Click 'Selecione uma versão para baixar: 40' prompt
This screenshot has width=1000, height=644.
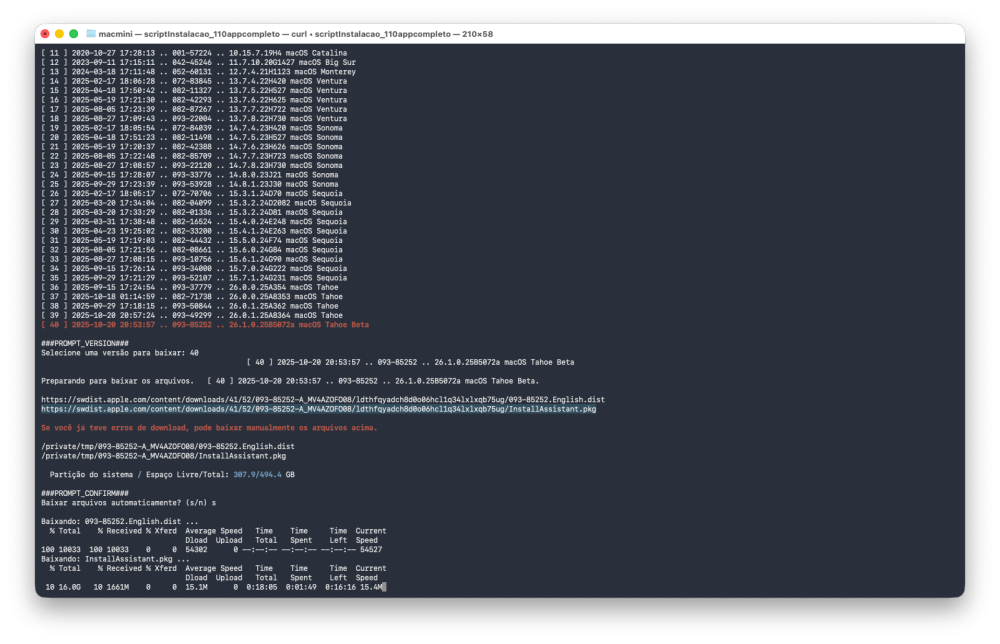(120, 353)
